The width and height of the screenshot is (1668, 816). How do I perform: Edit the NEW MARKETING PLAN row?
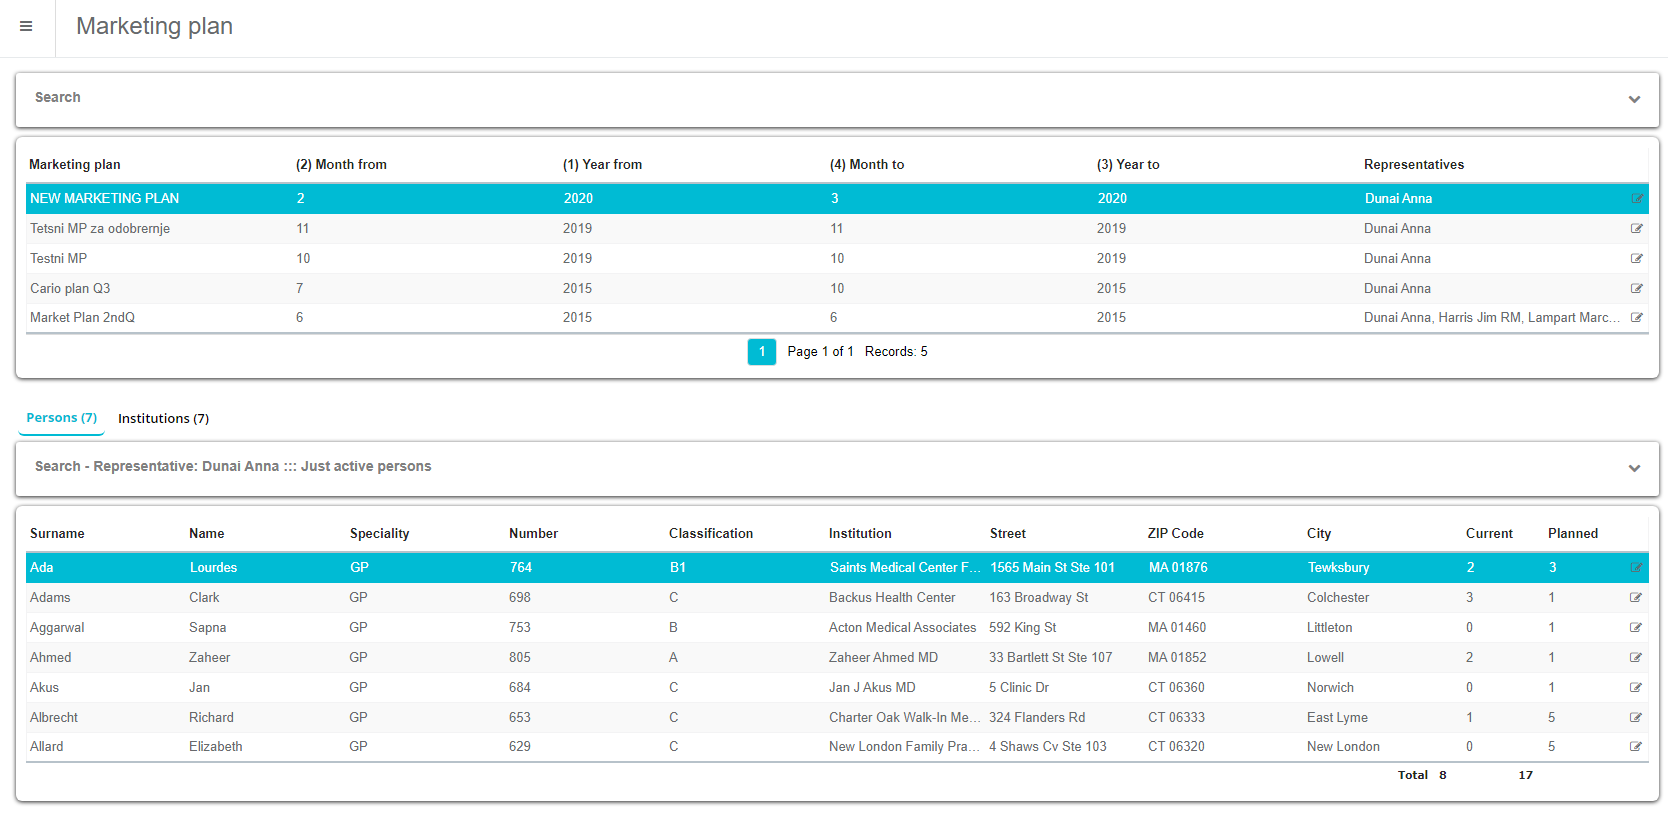[1636, 199]
